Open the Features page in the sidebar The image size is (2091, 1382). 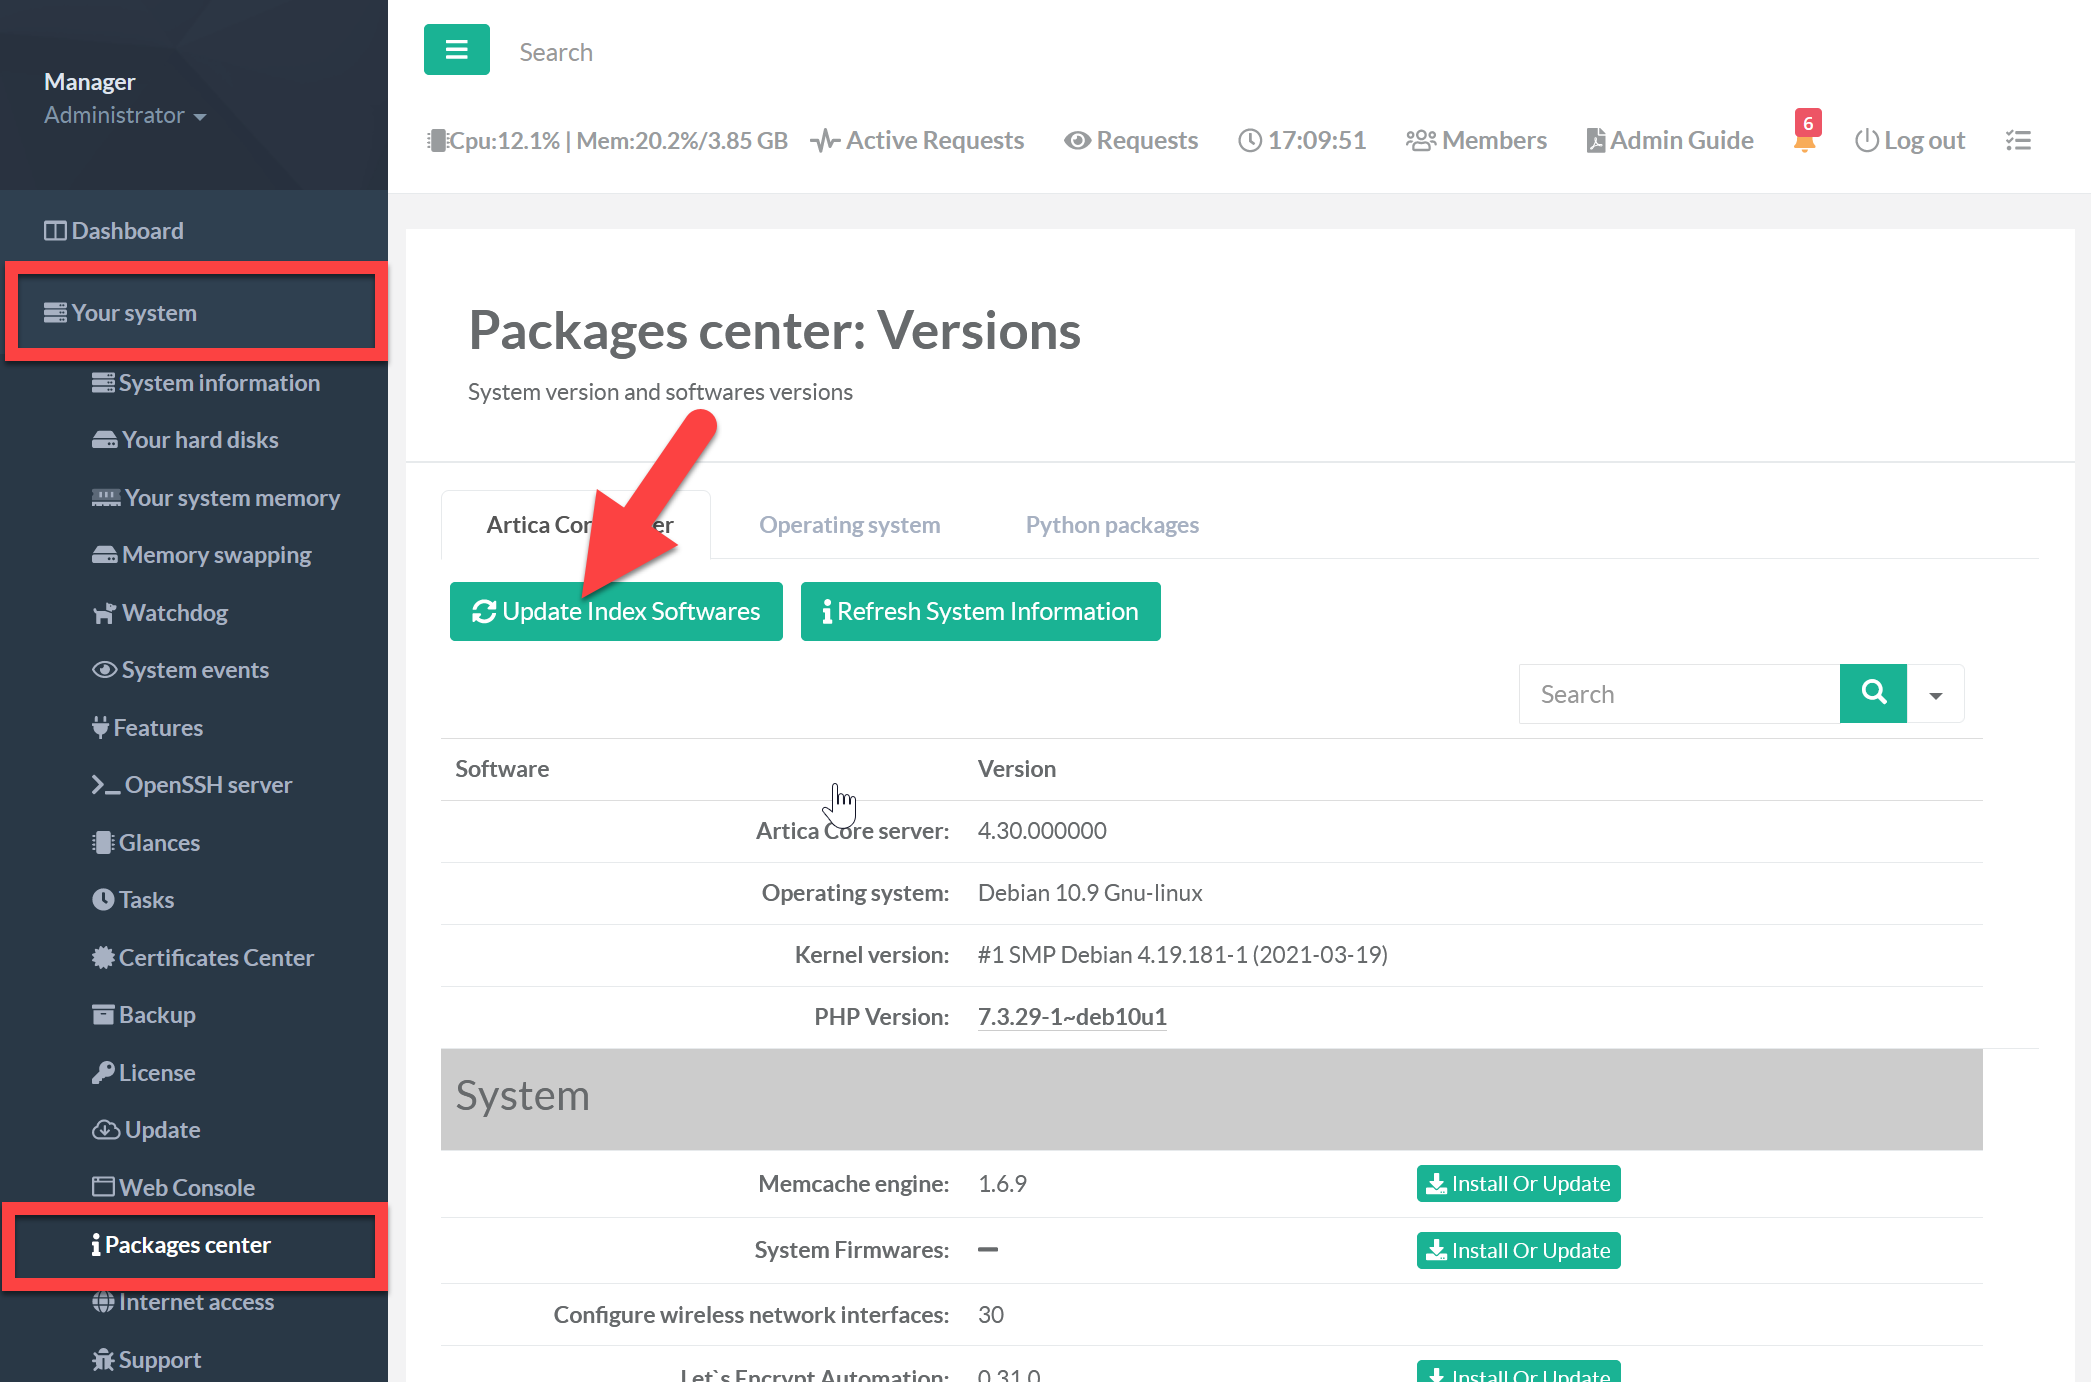click(157, 728)
